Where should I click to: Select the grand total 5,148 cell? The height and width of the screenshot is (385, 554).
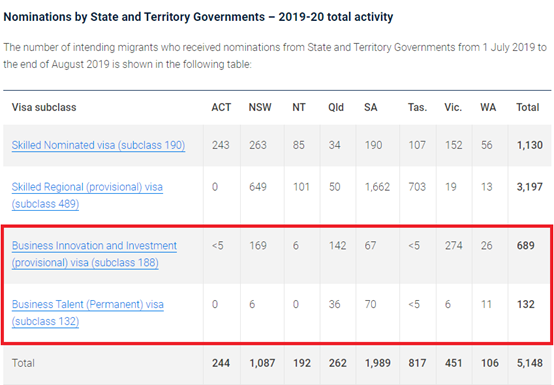[x=530, y=363]
